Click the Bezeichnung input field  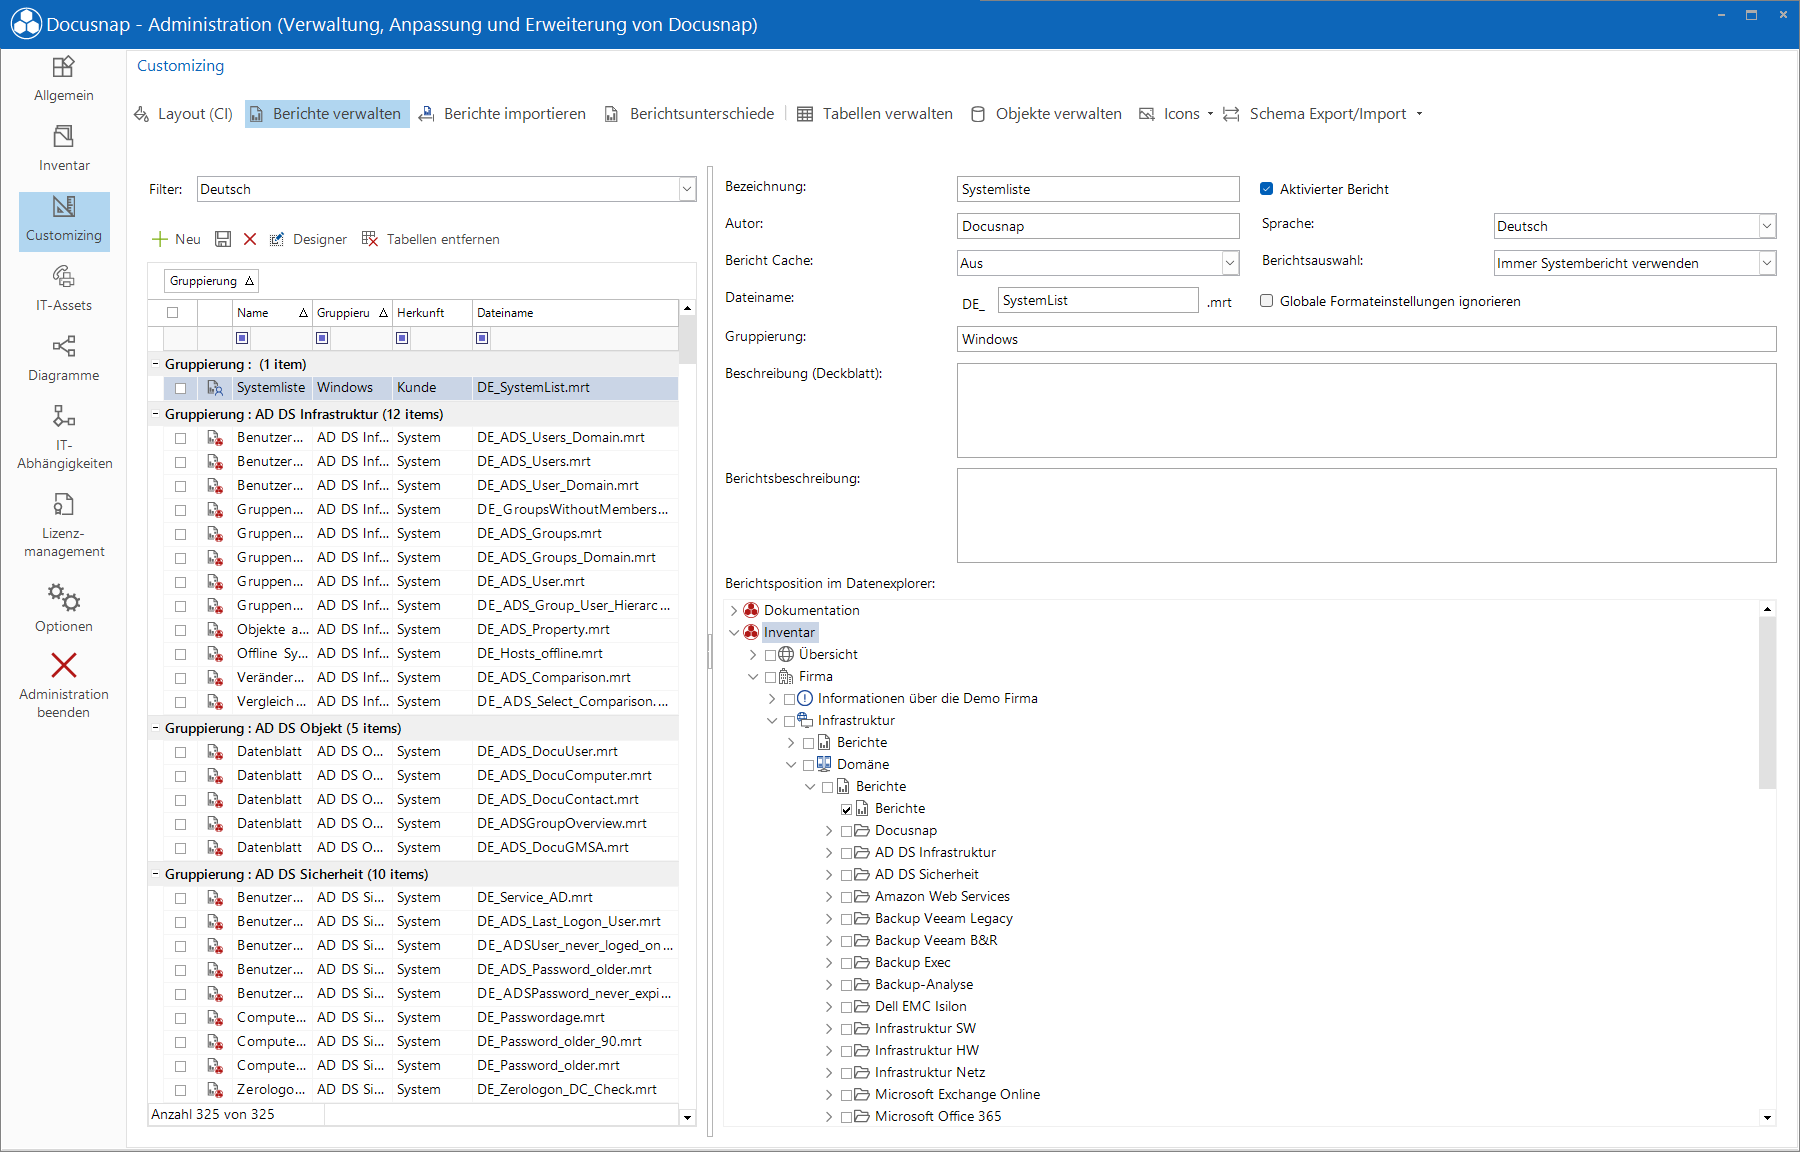pos(1098,189)
